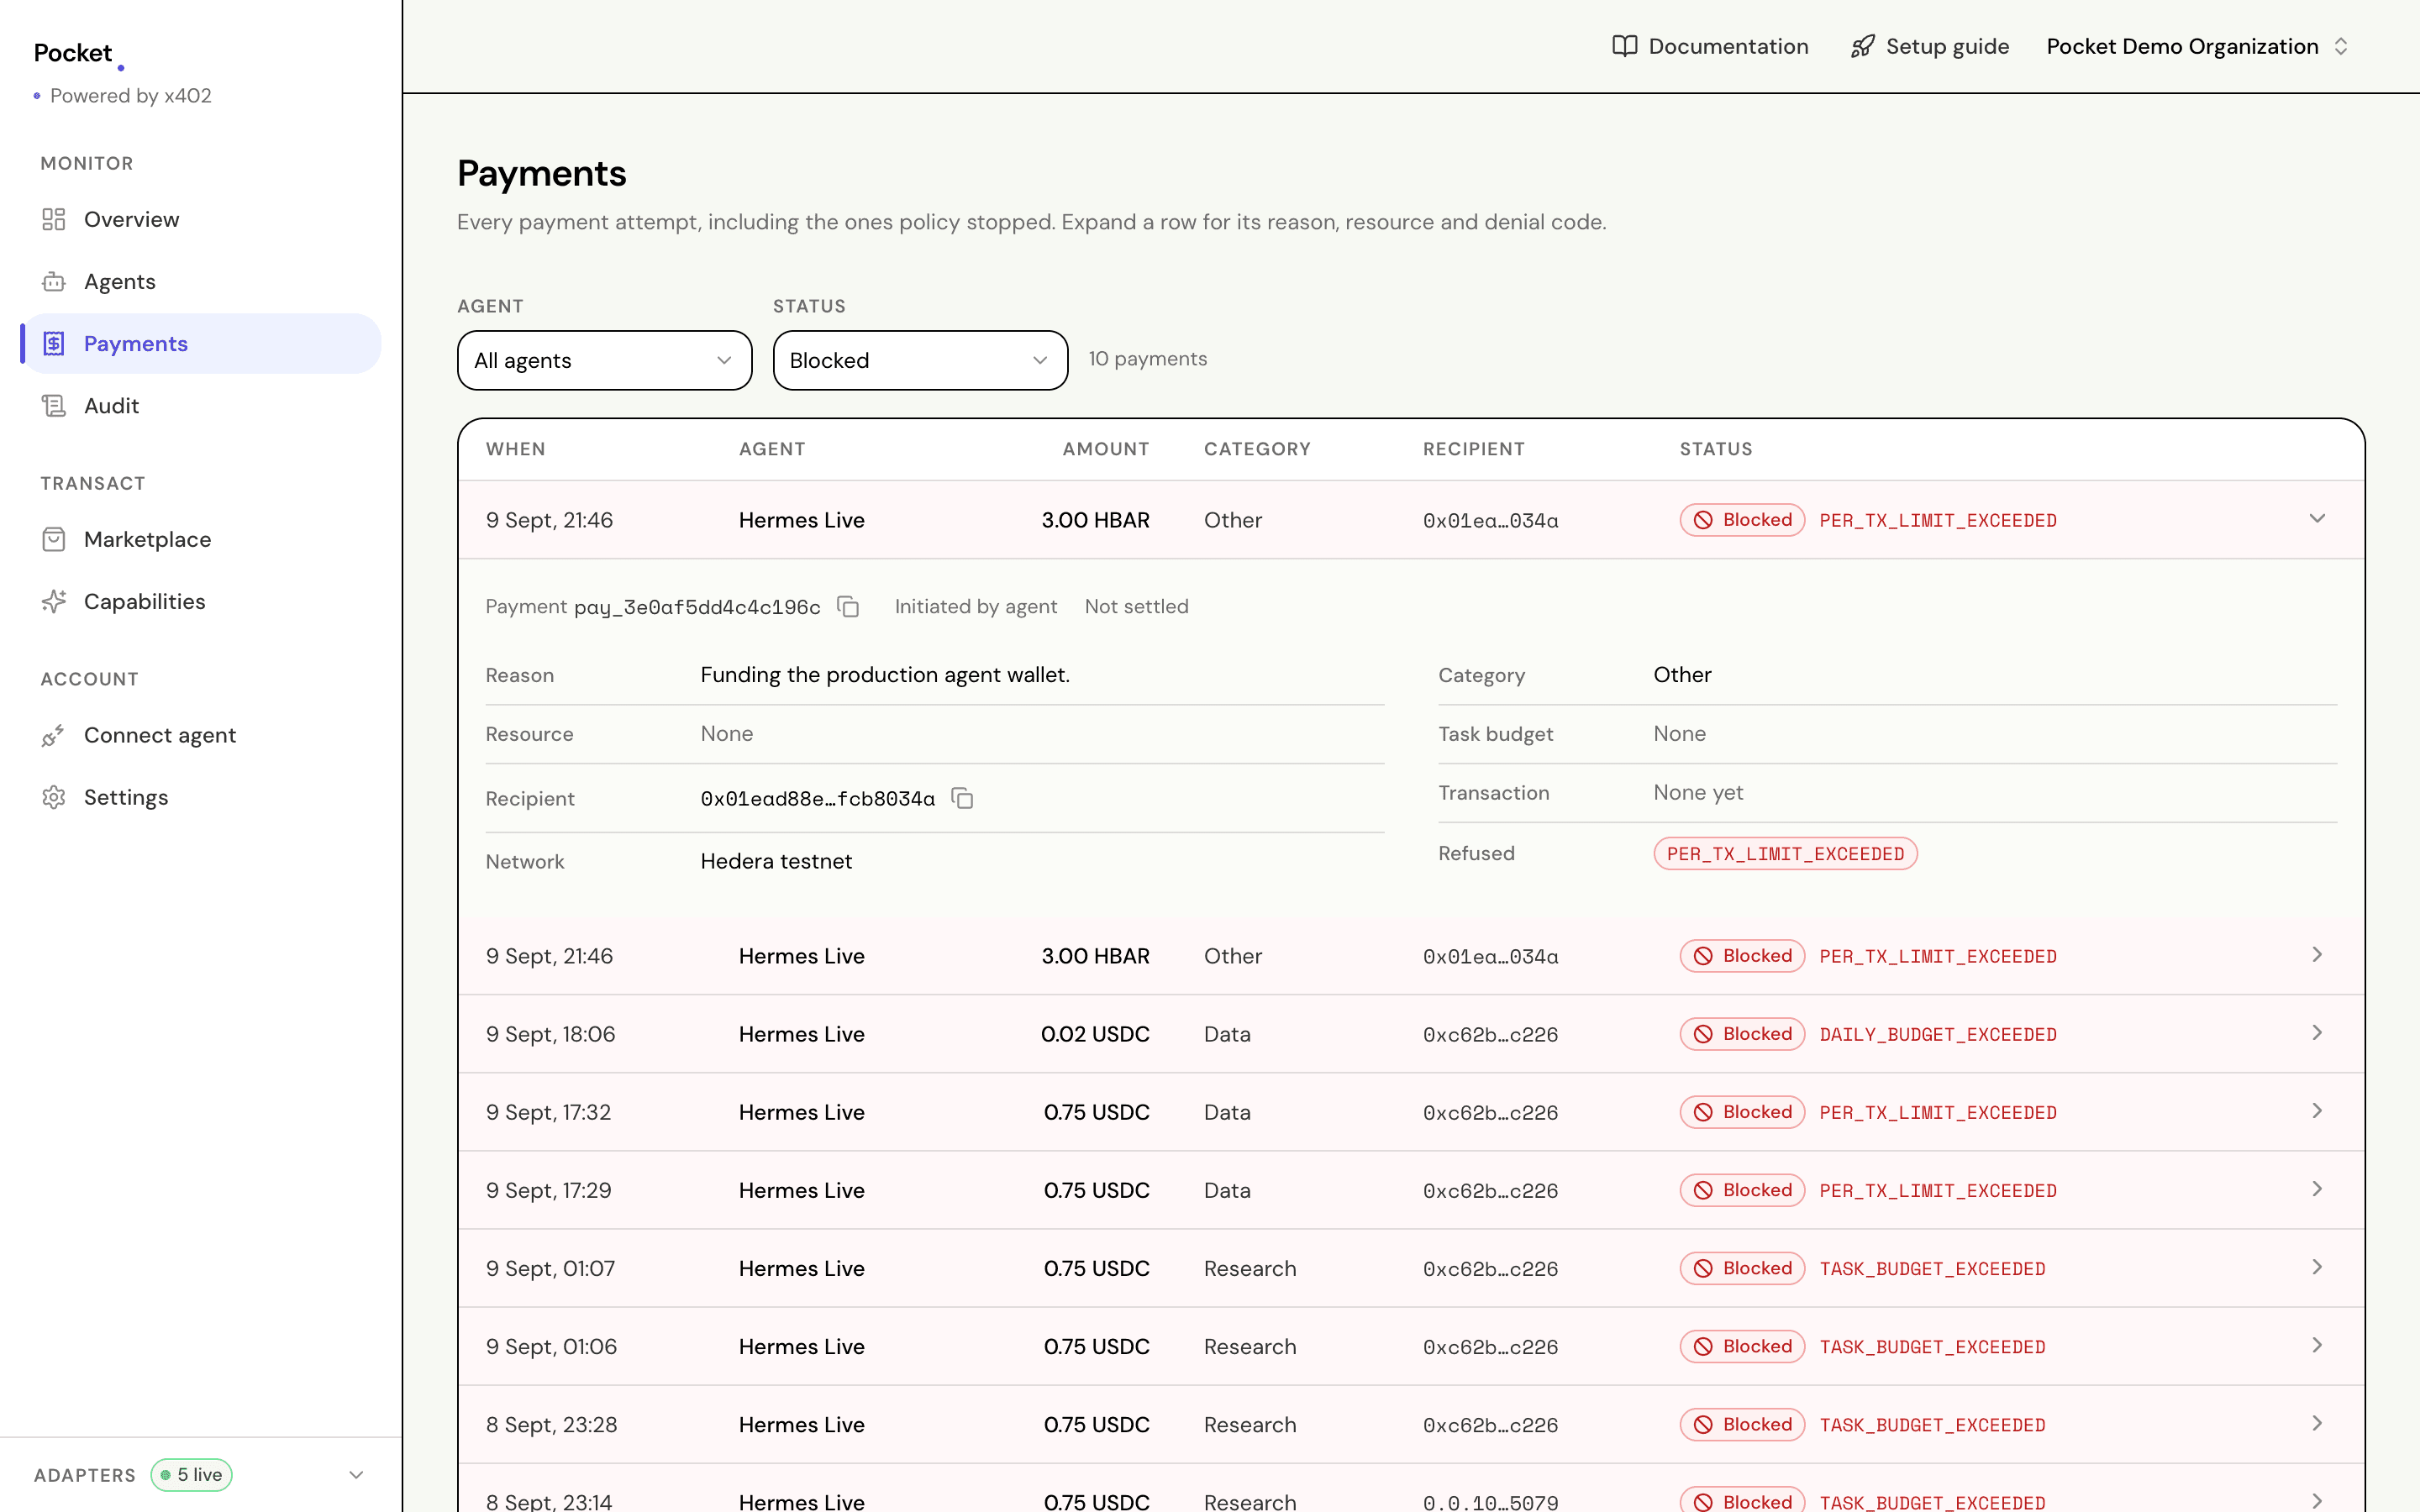
Task: Click DAILY_BUDGET_EXCEEDED denial code text
Action: (1937, 1034)
